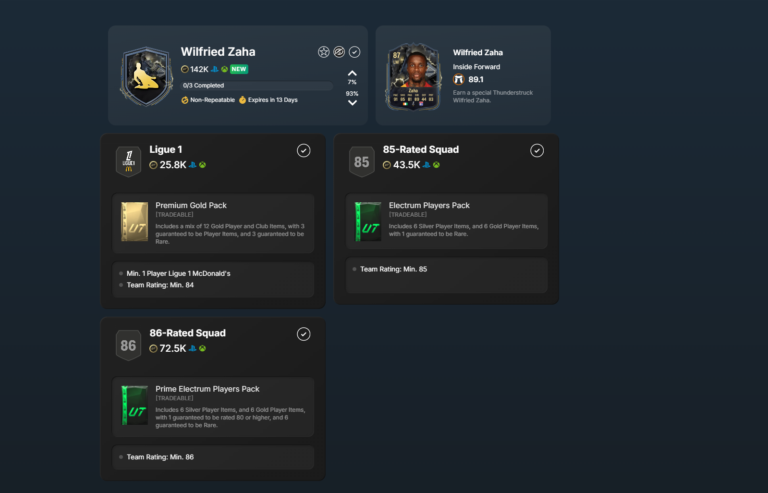This screenshot has width=768, height=493.
Task: Mark the Wilfried Zaha SBC as completed
Action: pos(355,52)
